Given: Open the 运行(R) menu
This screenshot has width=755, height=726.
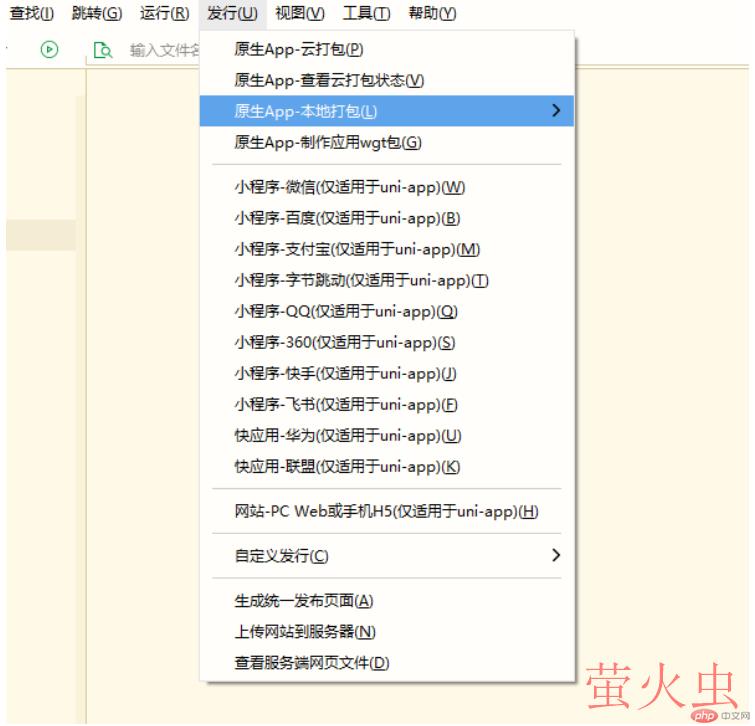Looking at the screenshot, I should pos(165,13).
